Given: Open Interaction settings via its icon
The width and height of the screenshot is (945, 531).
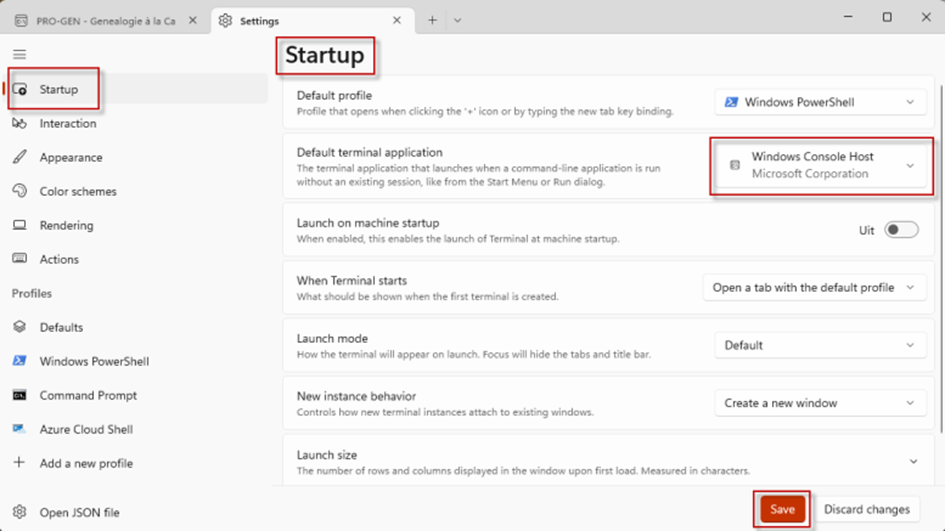Looking at the screenshot, I should tap(20, 124).
